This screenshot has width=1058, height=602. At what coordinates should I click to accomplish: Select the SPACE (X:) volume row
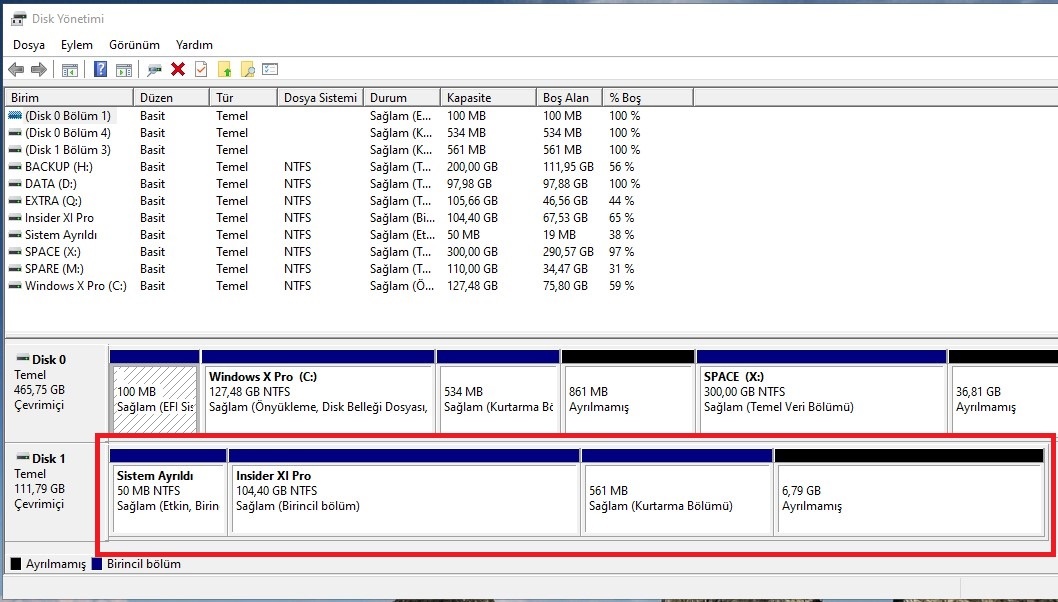tap(324, 252)
